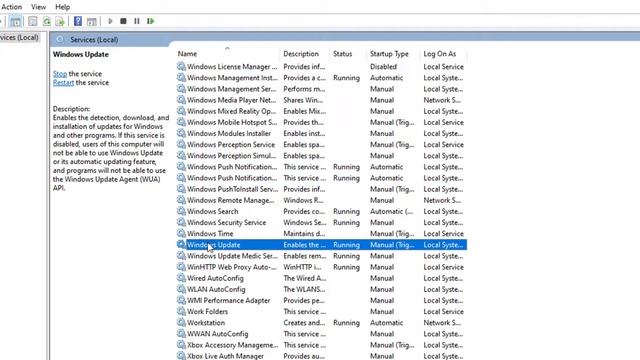Image resolution: width=640 pixels, height=360 pixels.
Task: Click the green Refresh toolbar icon
Action: [x=47, y=21]
